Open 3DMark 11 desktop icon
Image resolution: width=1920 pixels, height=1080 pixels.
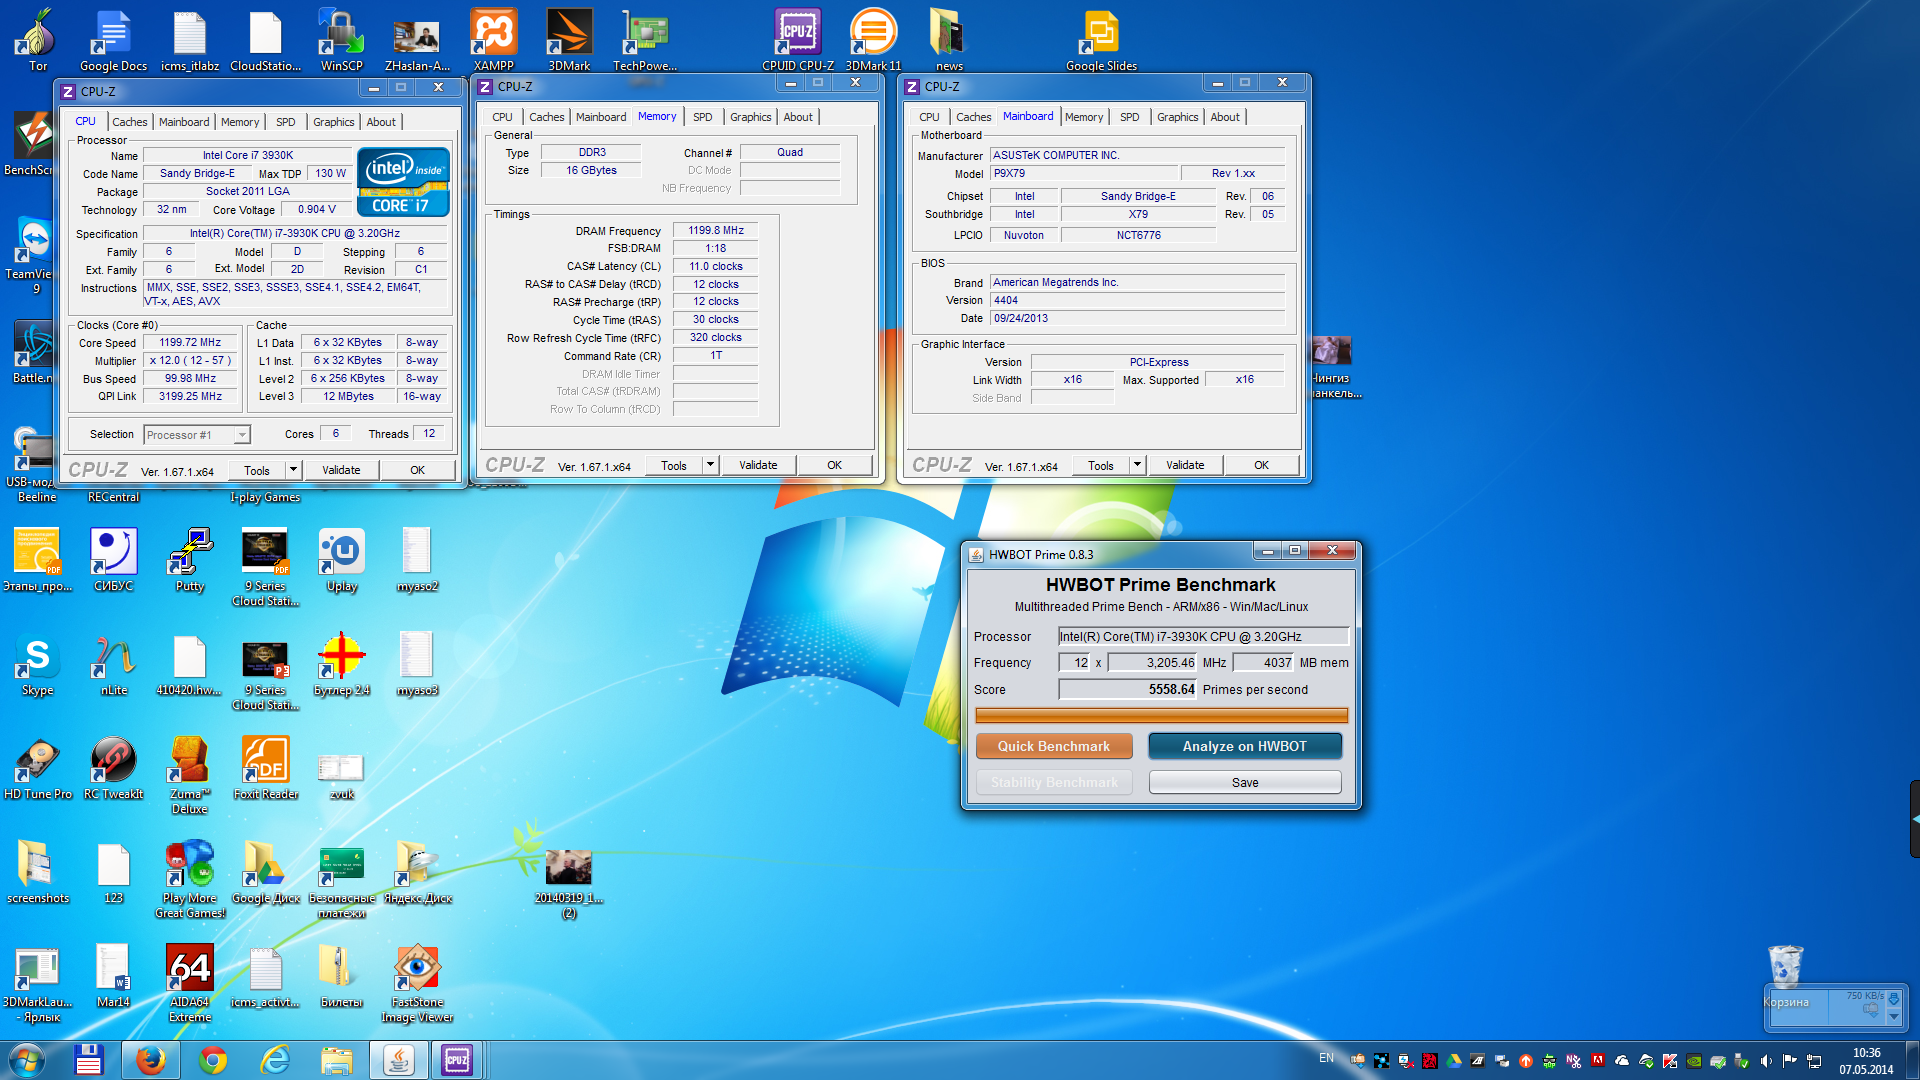(873, 40)
